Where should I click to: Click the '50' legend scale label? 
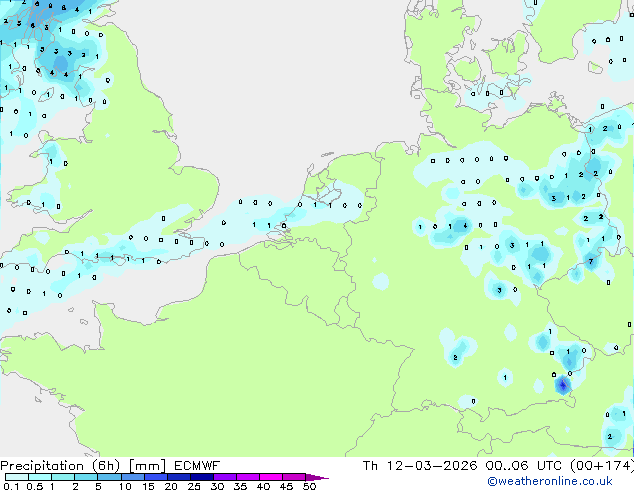[x=309, y=486]
